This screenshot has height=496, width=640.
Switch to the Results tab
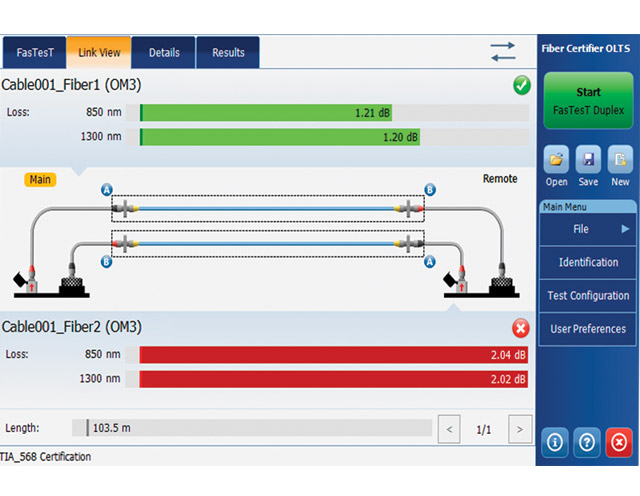(x=228, y=52)
